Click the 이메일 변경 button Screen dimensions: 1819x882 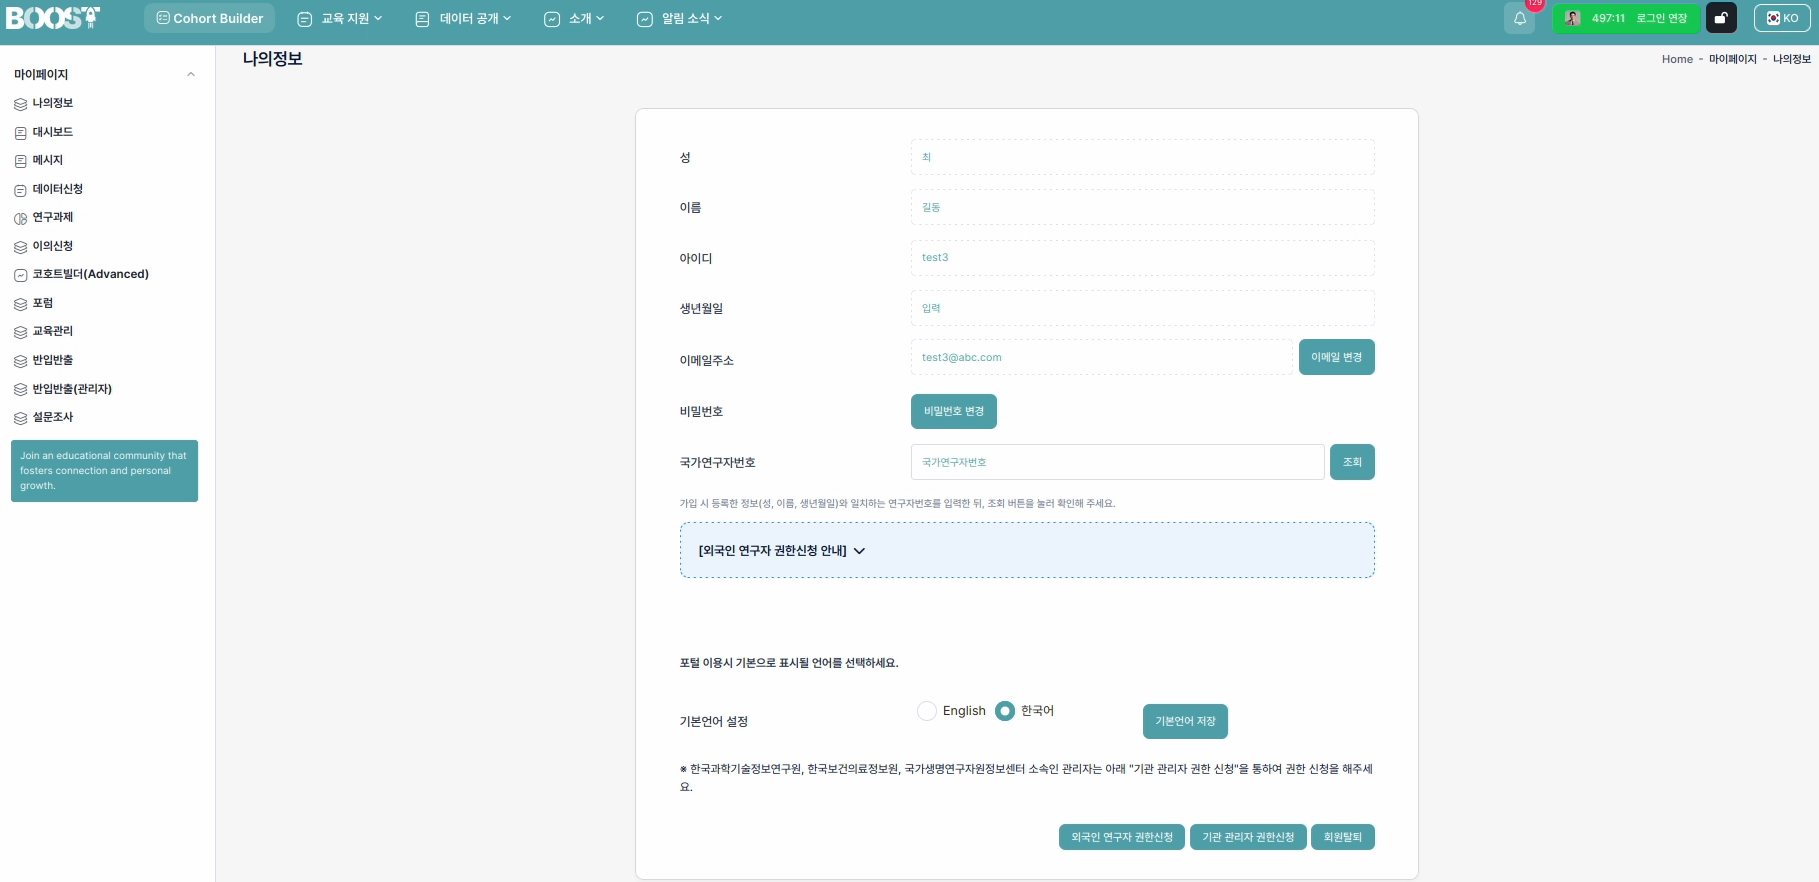point(1336,357)
